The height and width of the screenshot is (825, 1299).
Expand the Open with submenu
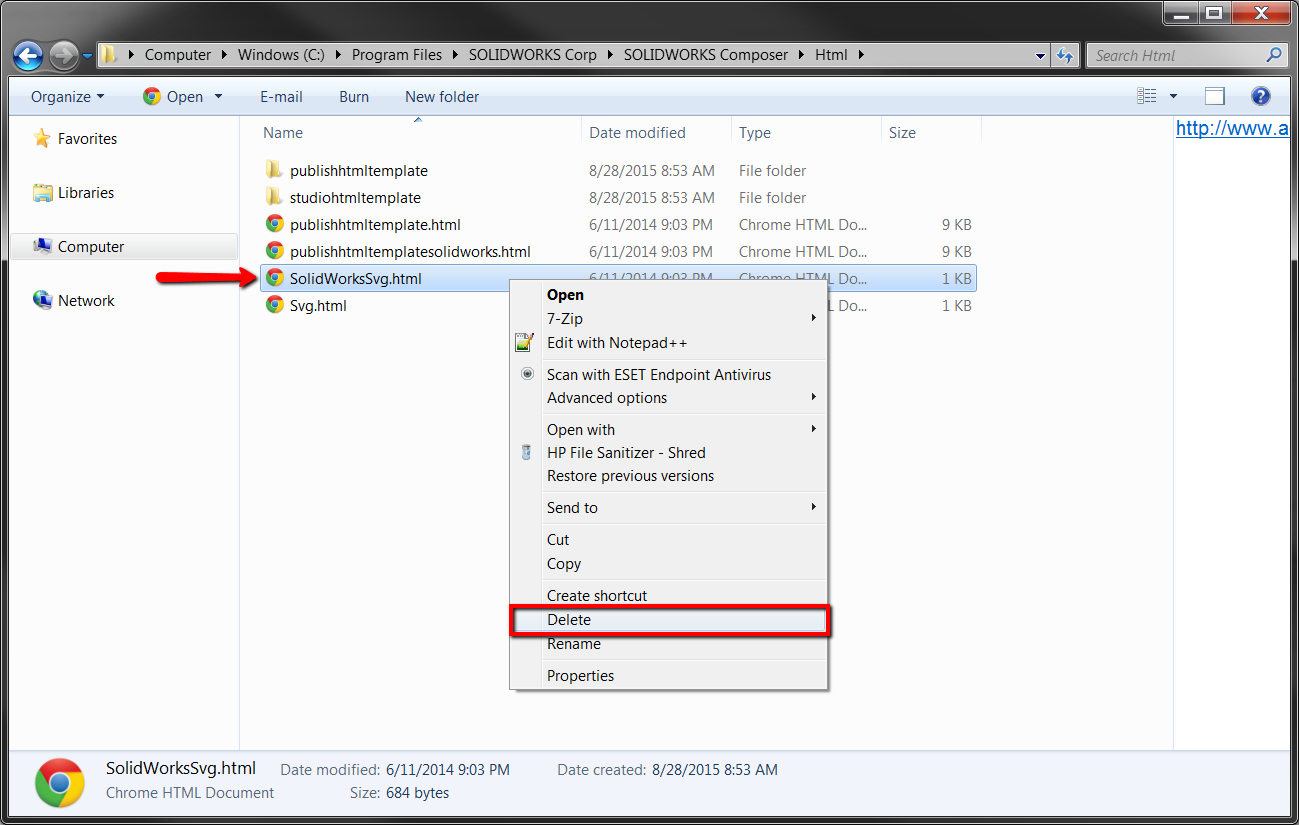(669, 430)
